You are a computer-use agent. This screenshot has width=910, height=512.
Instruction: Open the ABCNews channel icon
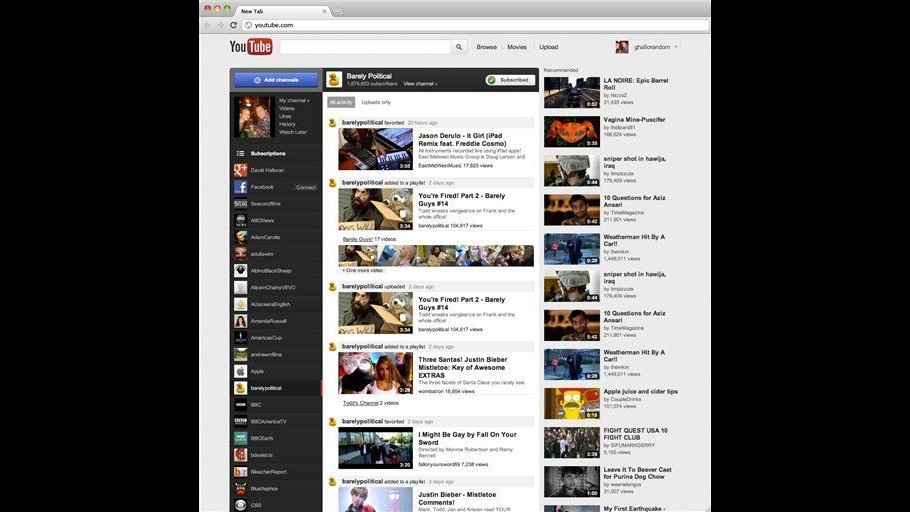pos(240,221)
